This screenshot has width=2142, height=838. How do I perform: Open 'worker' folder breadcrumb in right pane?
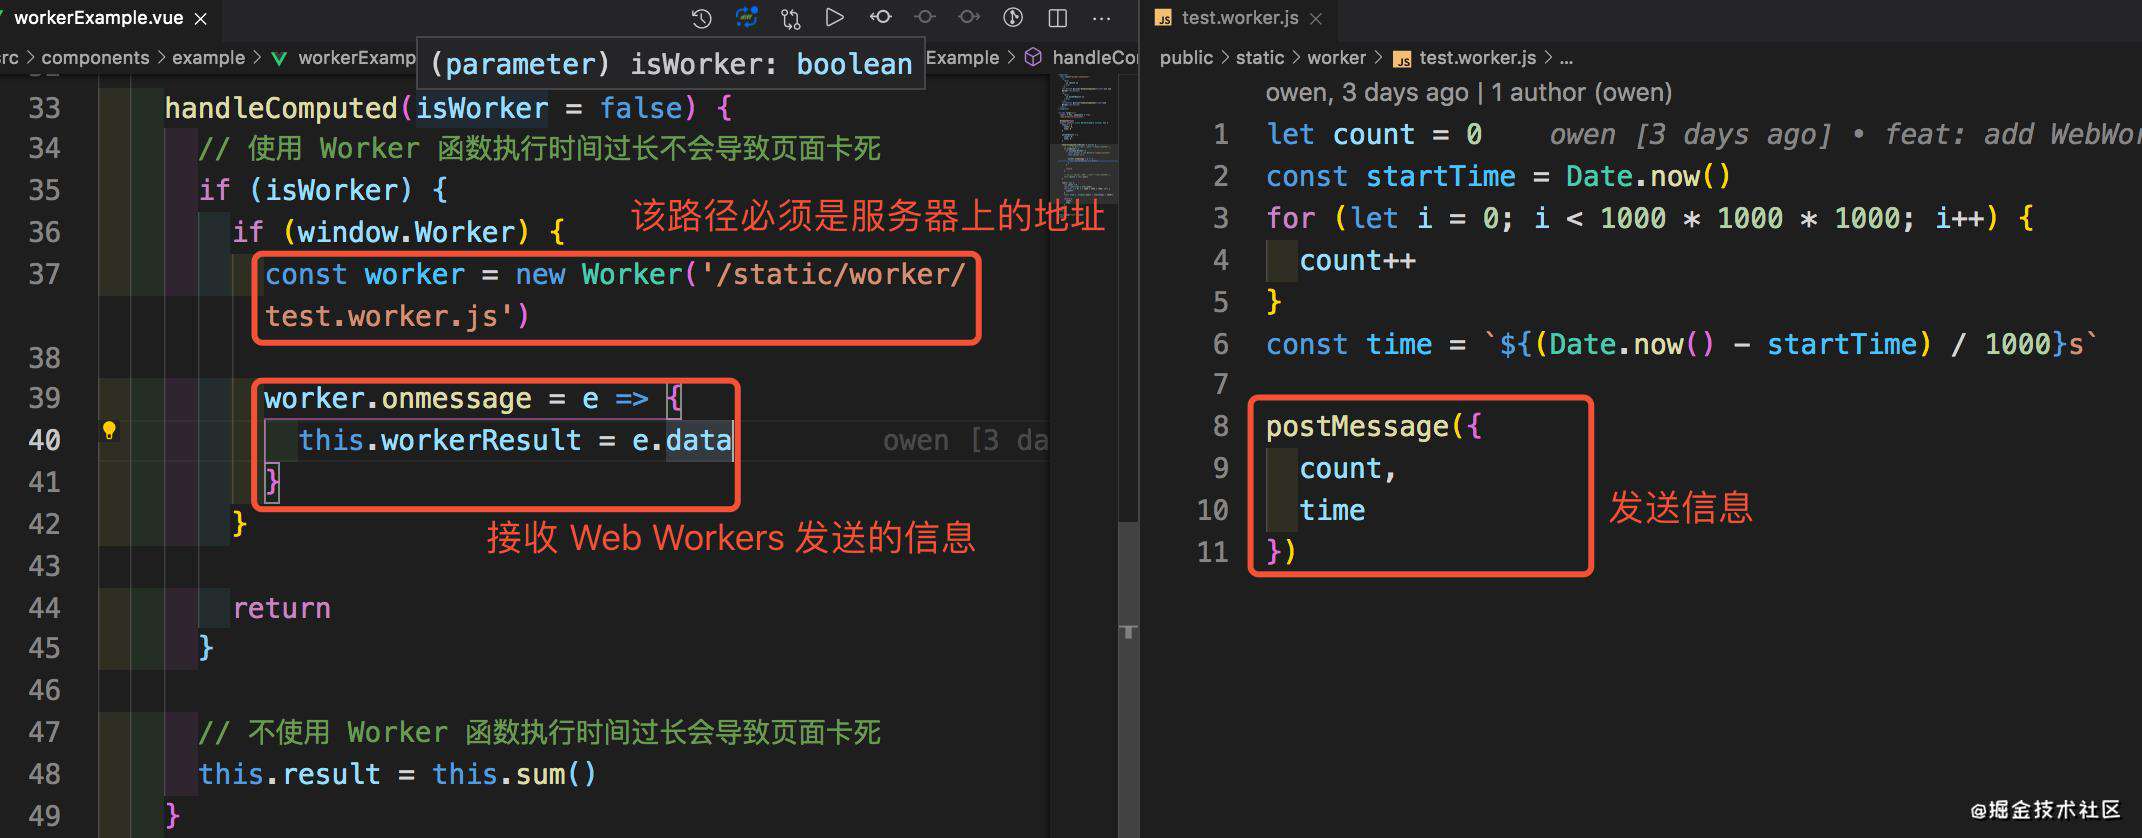pyautogui.click(x=1336, y=58)
